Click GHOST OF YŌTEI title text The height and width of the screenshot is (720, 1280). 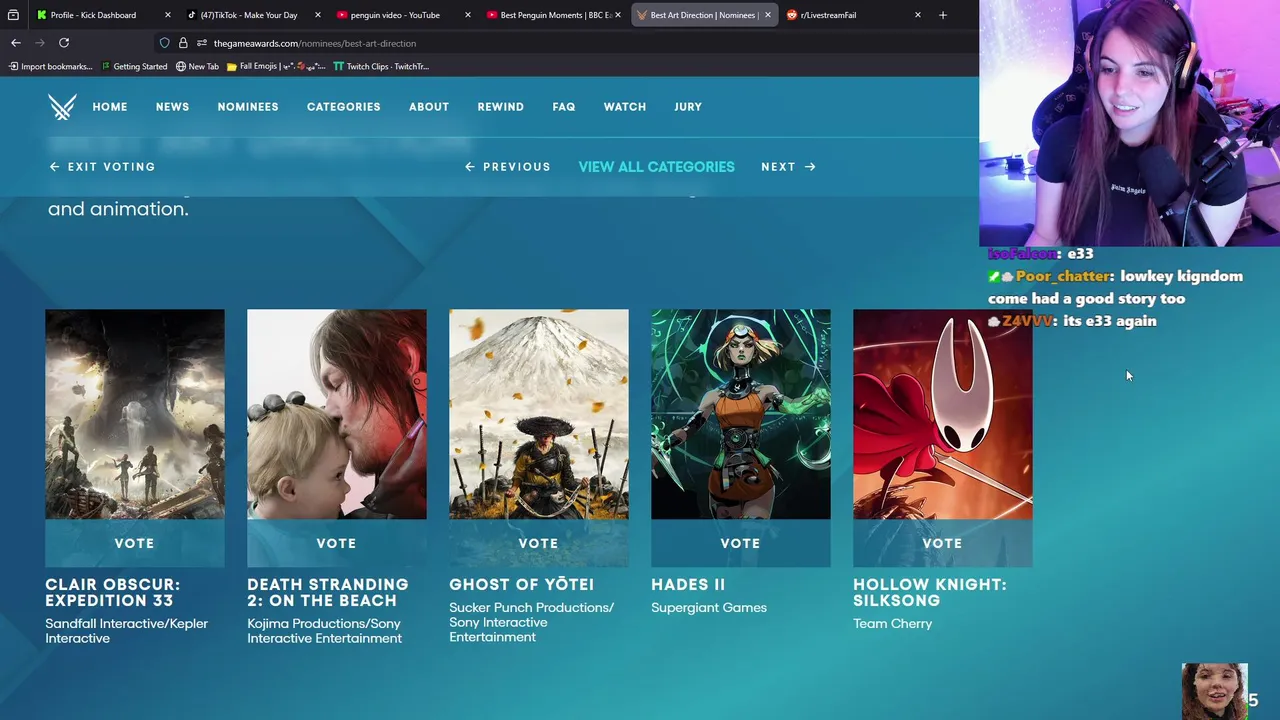click(521, 584)
